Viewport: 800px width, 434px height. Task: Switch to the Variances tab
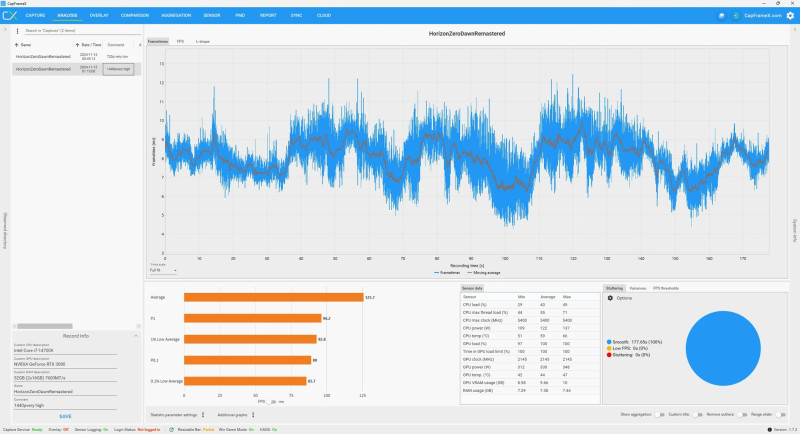click(x=638, y=288)
